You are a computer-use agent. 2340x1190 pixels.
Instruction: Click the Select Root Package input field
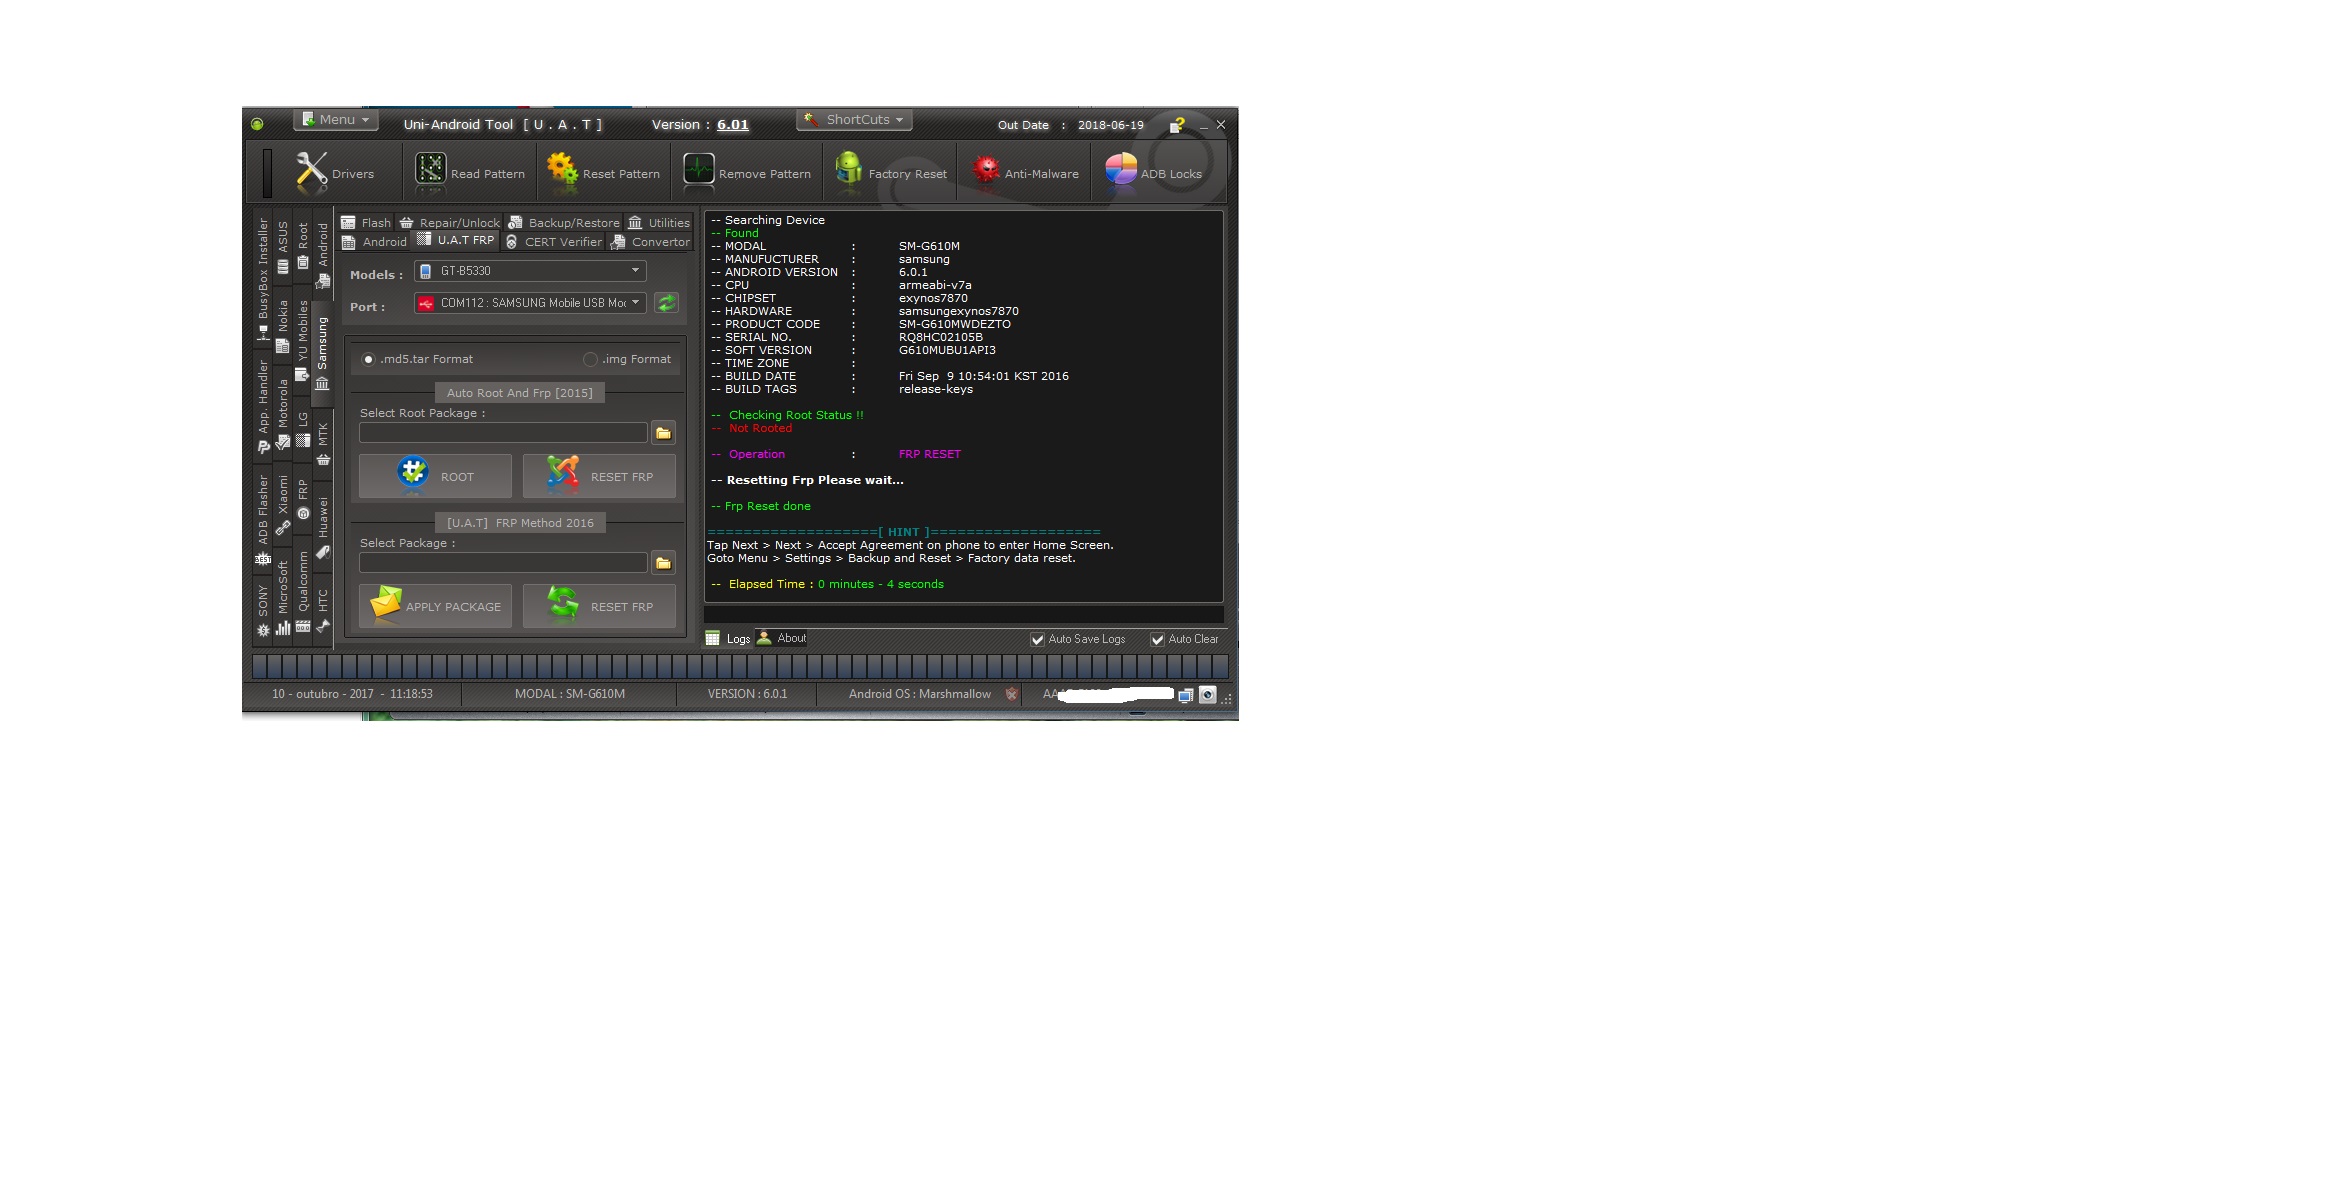point(503,432)
